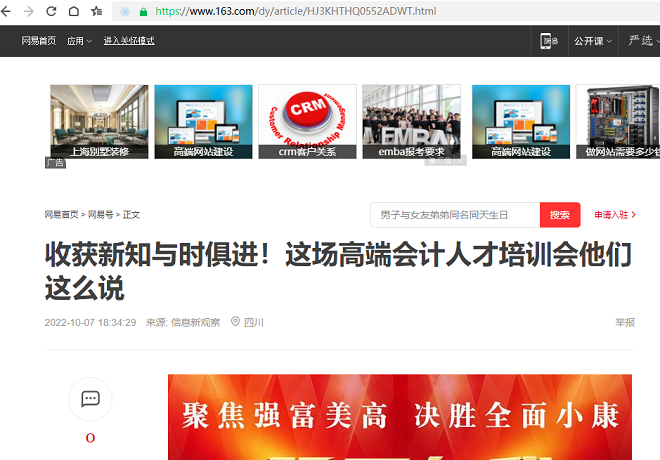The width and height of the screenshot is (660, 460).
Task: Open 网易首页 in top navigation
Action: pyautogui.click(x=39, y=41)
